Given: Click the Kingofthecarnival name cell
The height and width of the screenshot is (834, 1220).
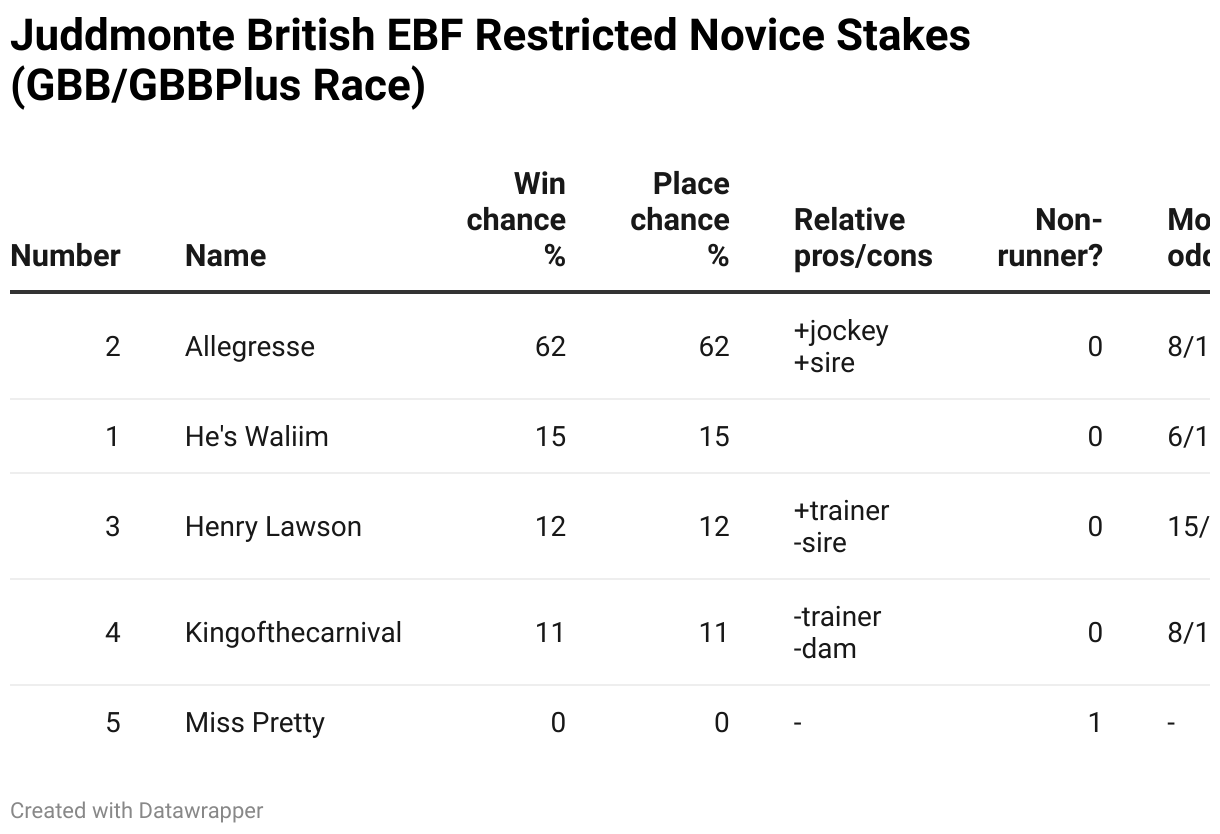Looking at the screenshot, I should [293, 633].
